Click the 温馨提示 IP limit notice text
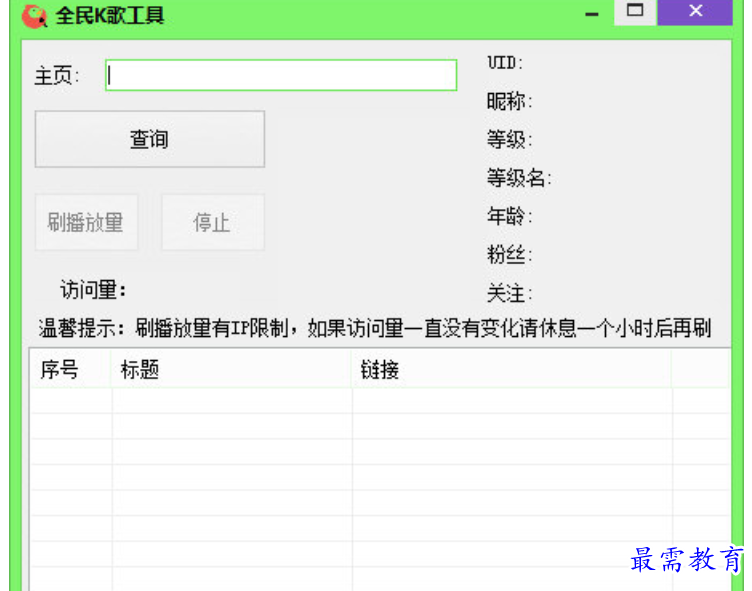Screen dimensions: 752x591 pyautogui.click(x=375, y=329)
